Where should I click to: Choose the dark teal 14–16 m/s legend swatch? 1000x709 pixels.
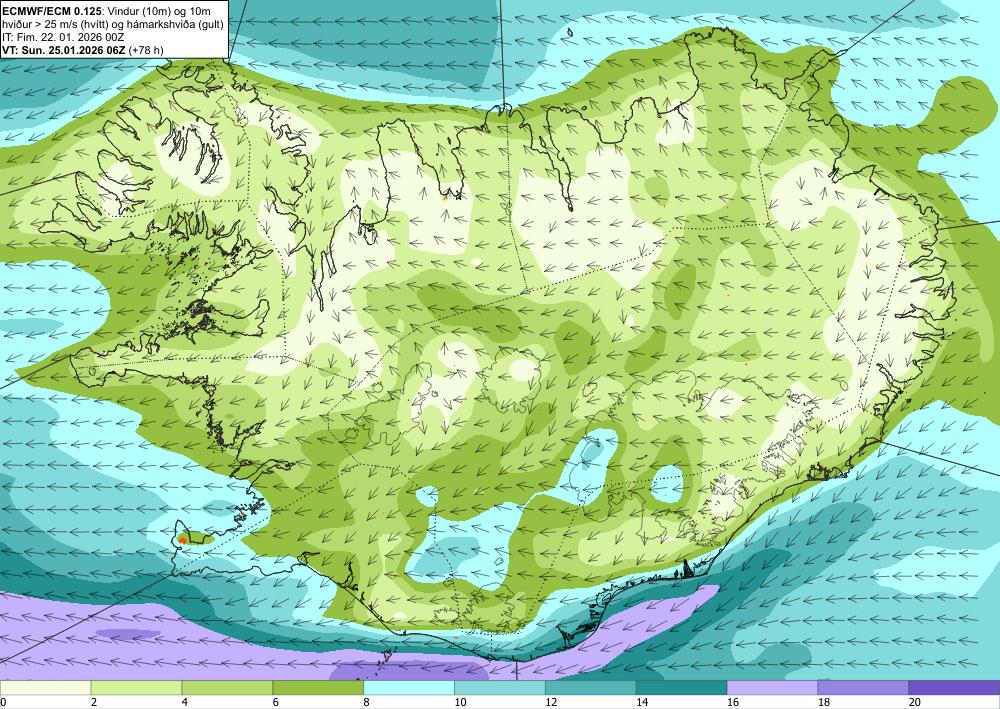coord(681,688)
